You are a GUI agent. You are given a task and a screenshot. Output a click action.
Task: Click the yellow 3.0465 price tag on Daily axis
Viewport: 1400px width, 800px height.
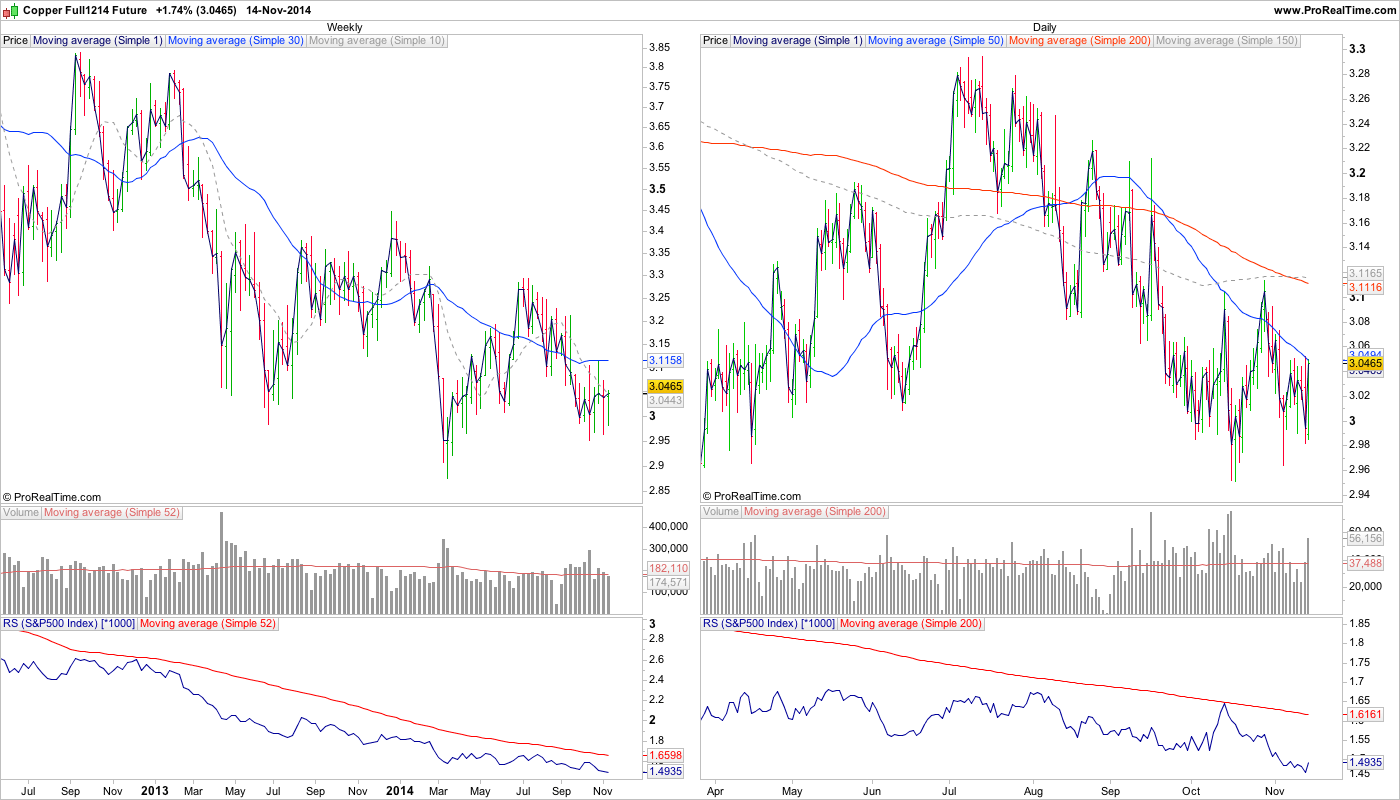coord(1365,365)
